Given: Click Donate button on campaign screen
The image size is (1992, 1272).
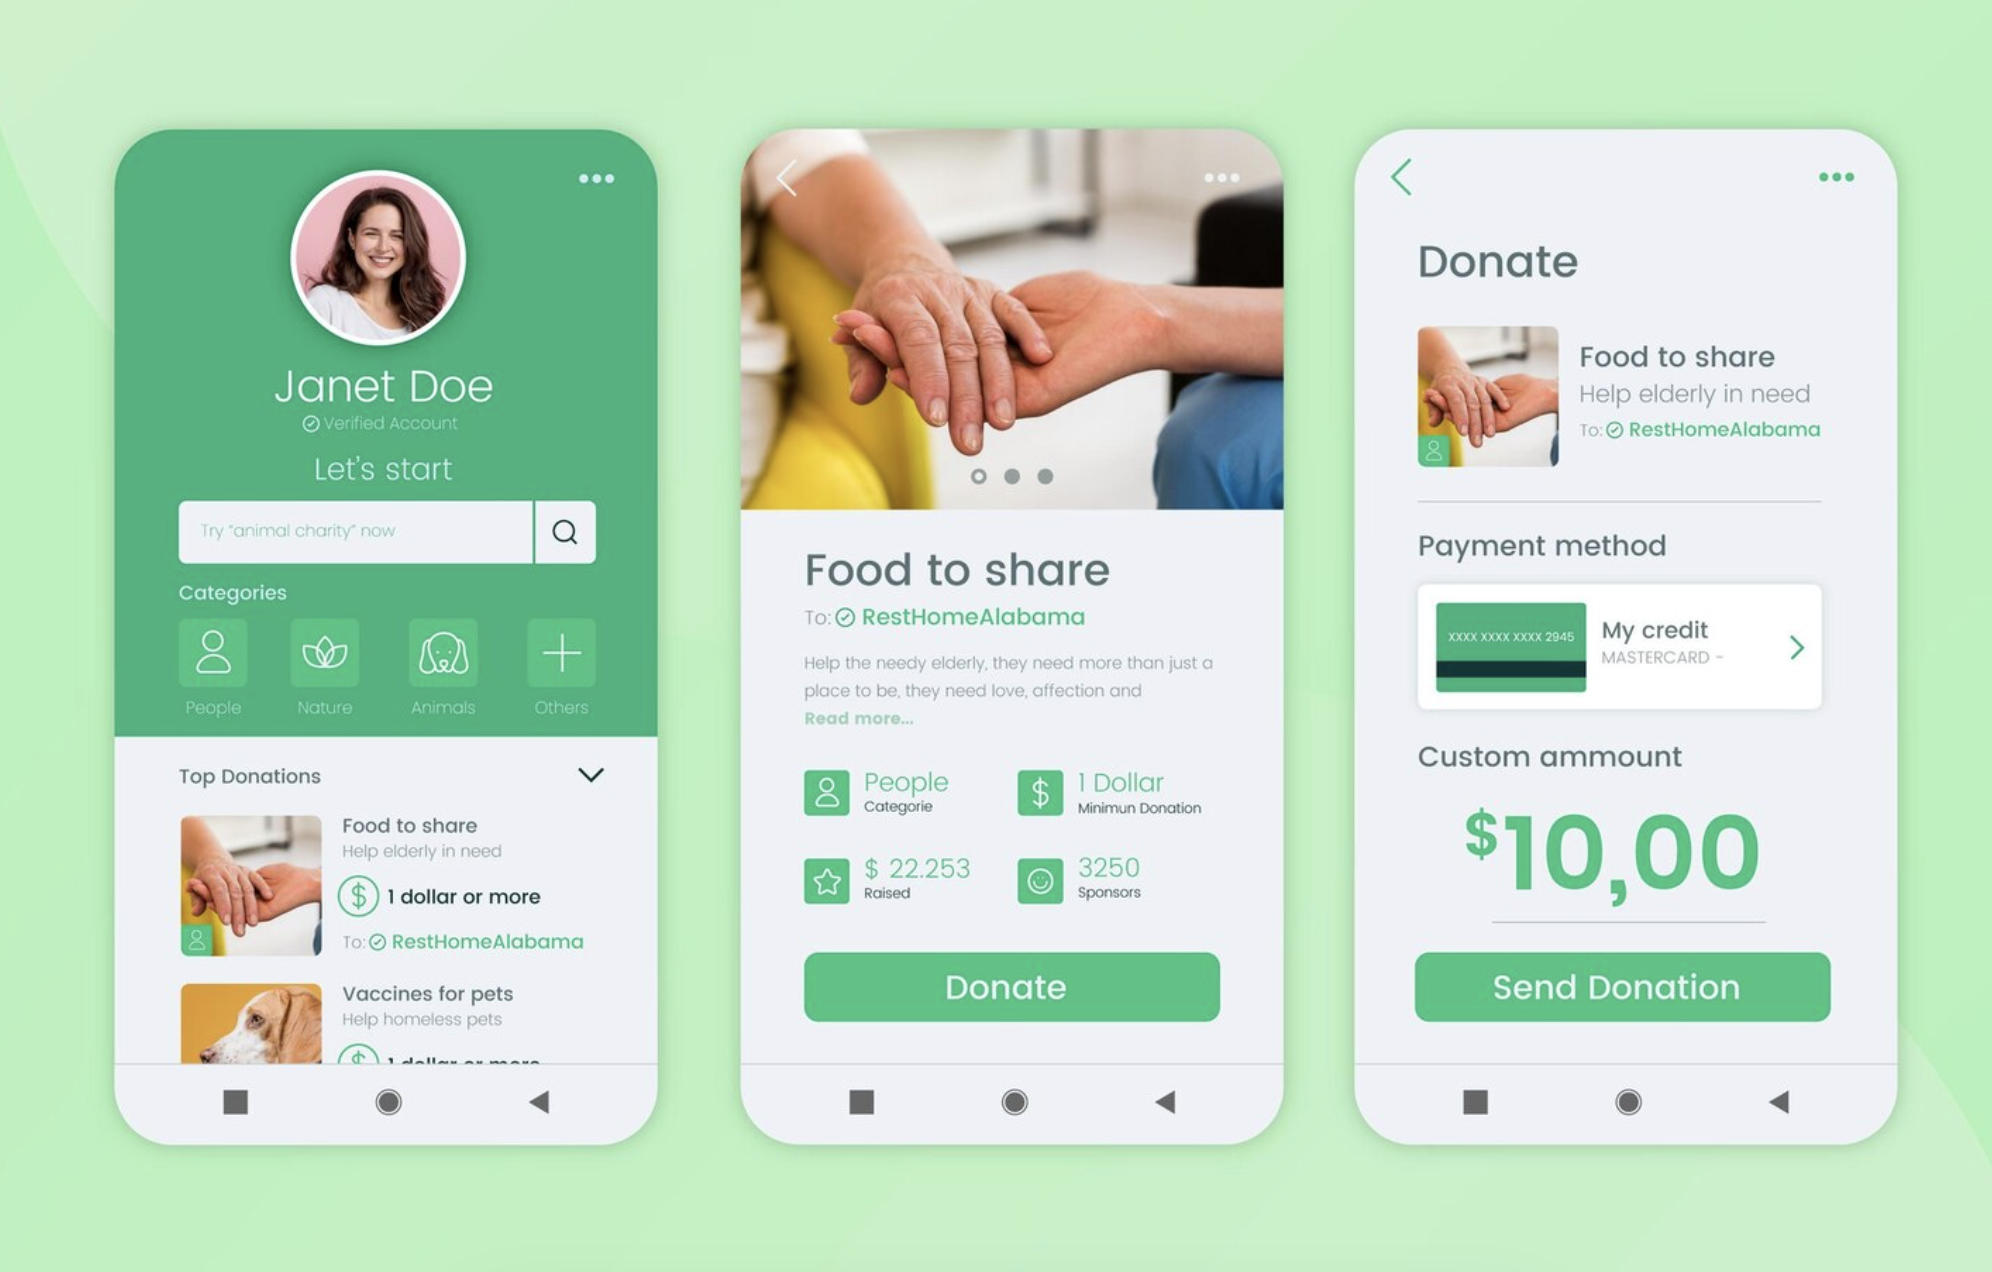Looking at the screenshot, I should pos(996,989).
